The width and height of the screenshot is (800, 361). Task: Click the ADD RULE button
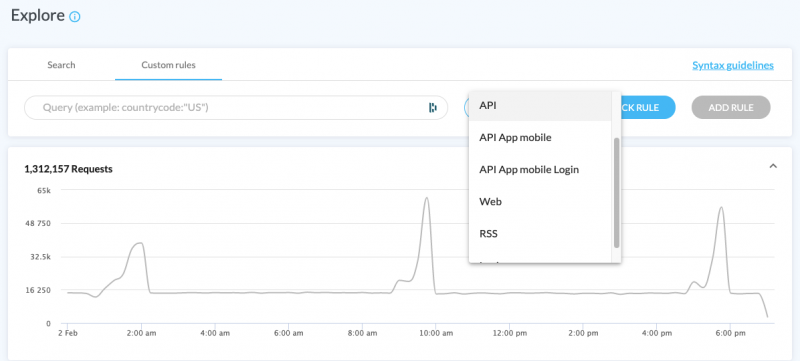tap(731, 108)
